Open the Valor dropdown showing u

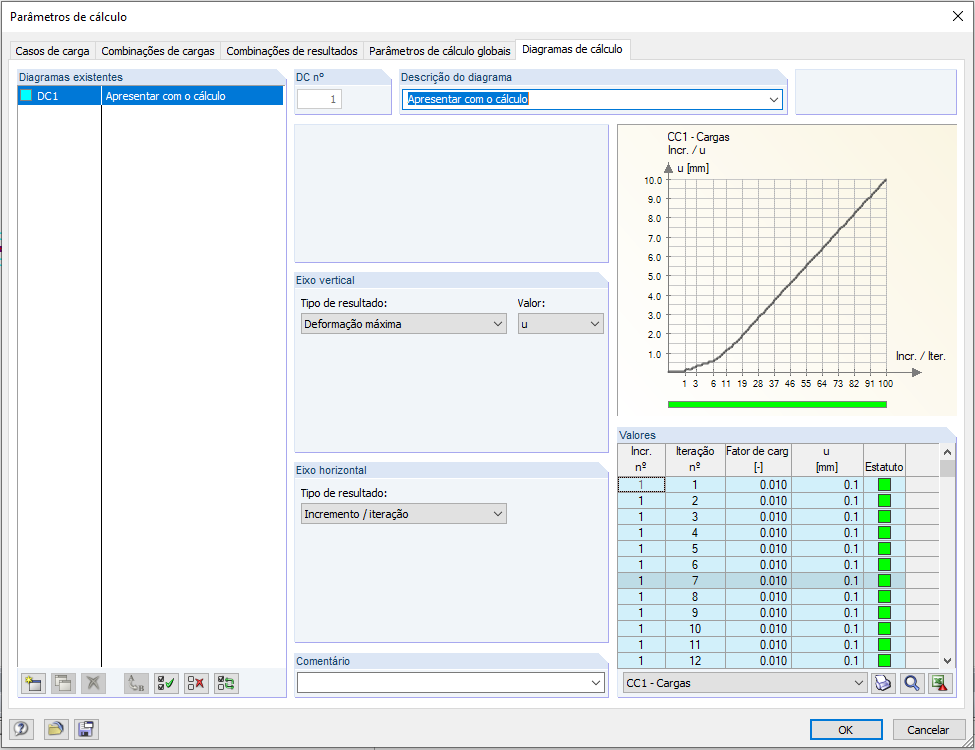point(560,324)
